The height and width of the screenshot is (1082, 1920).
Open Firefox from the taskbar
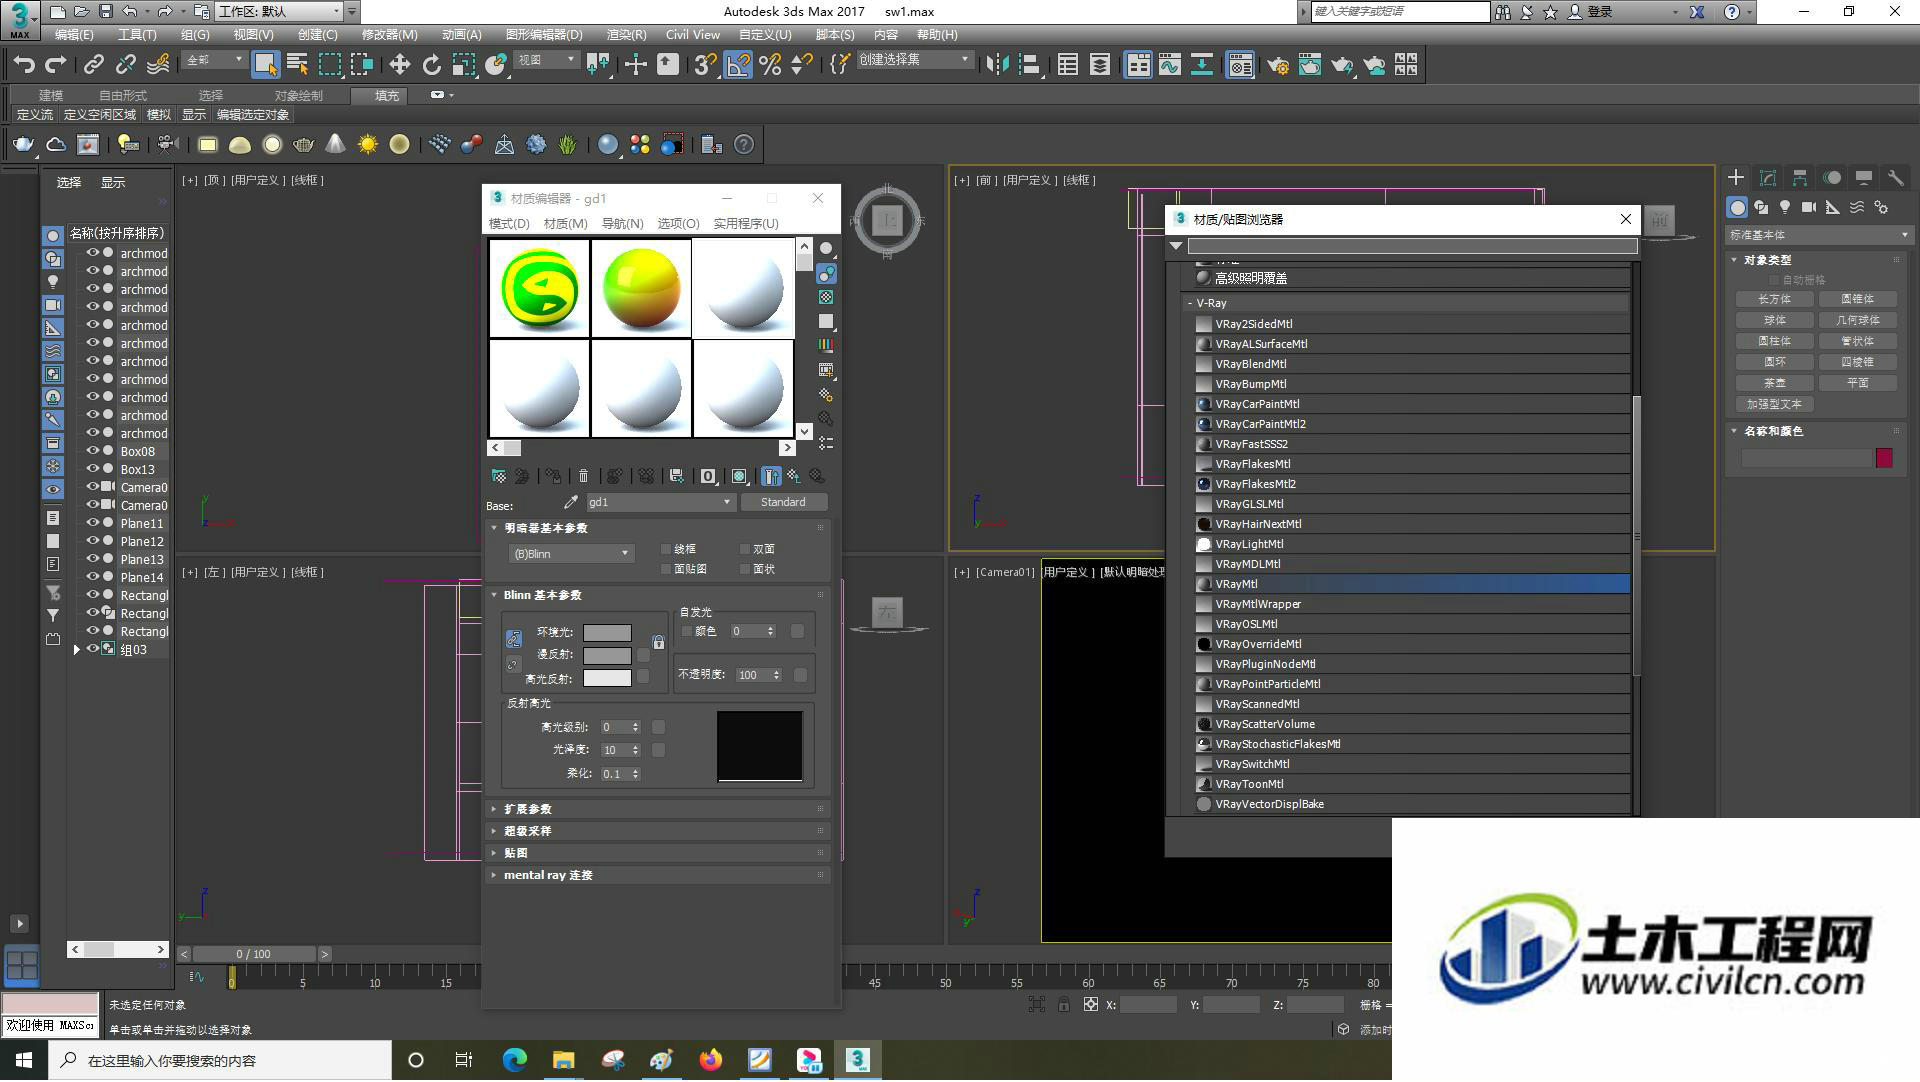(x=711, y=1061)
